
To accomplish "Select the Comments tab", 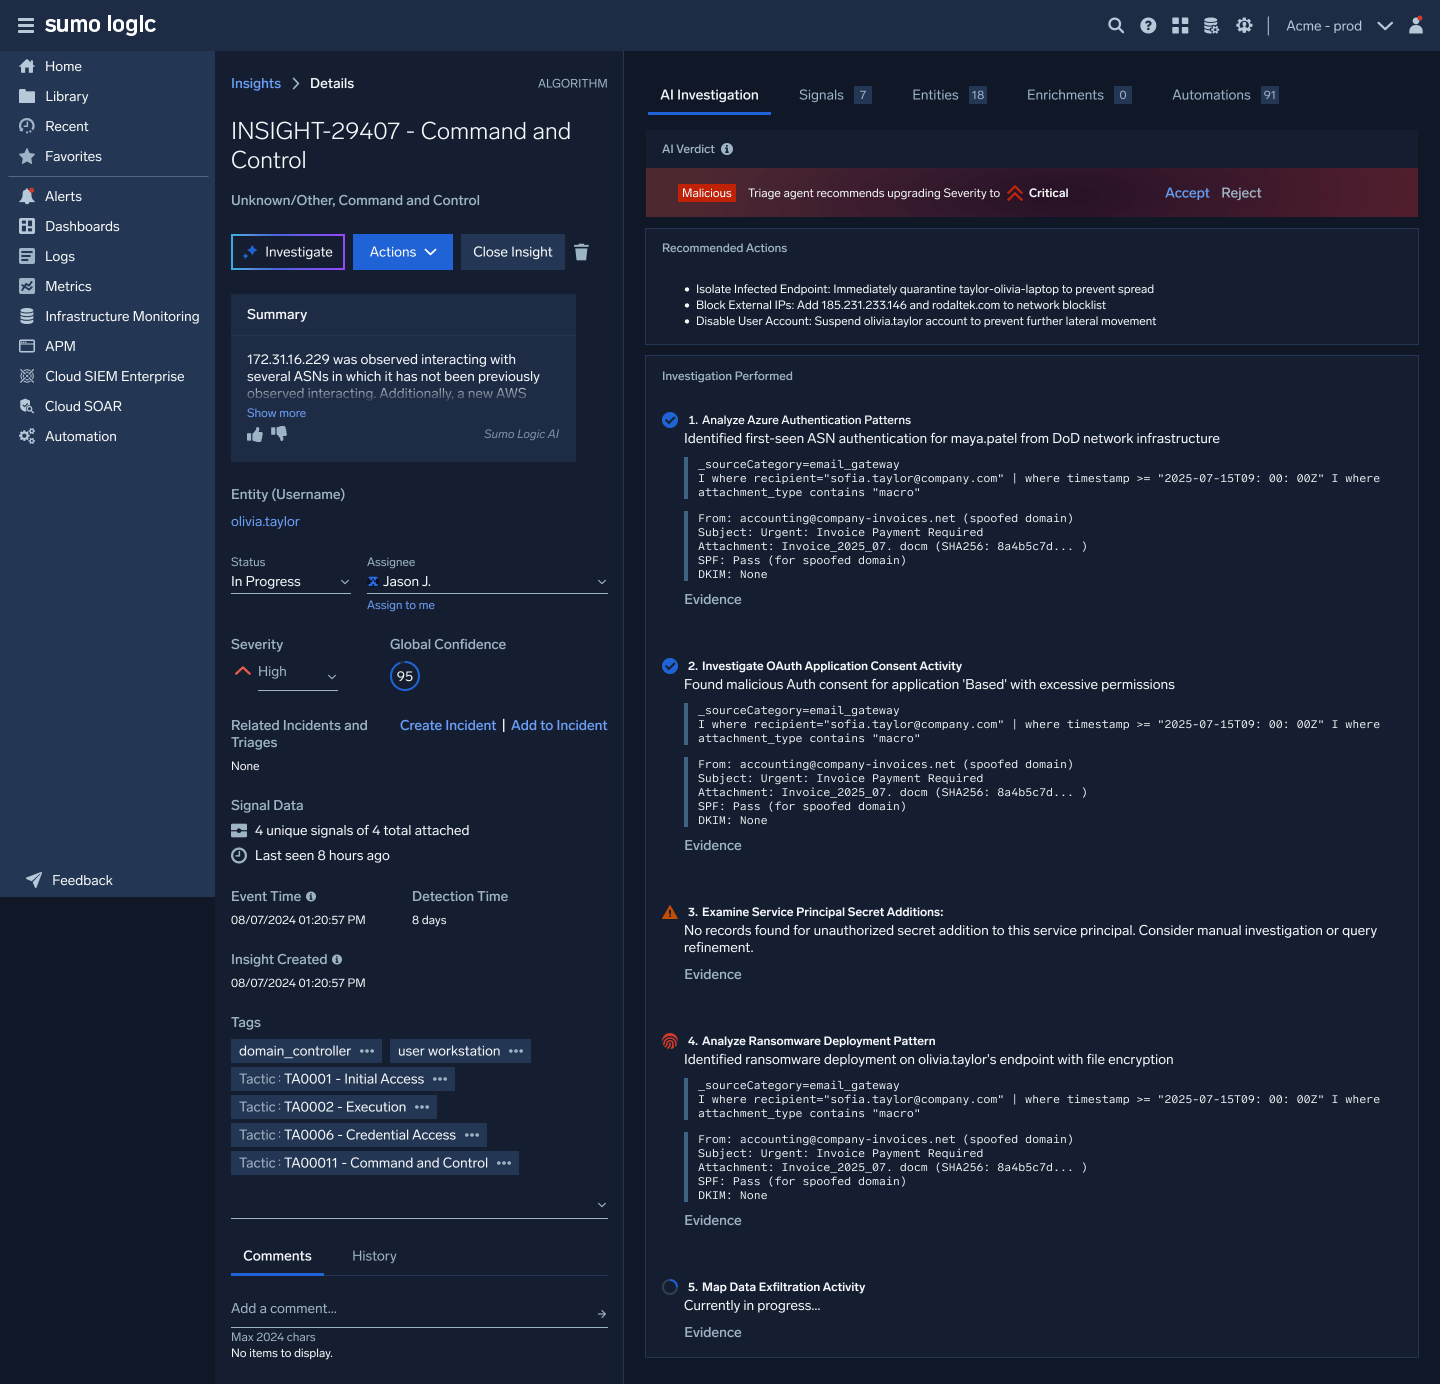I will tap(277, 1256).
